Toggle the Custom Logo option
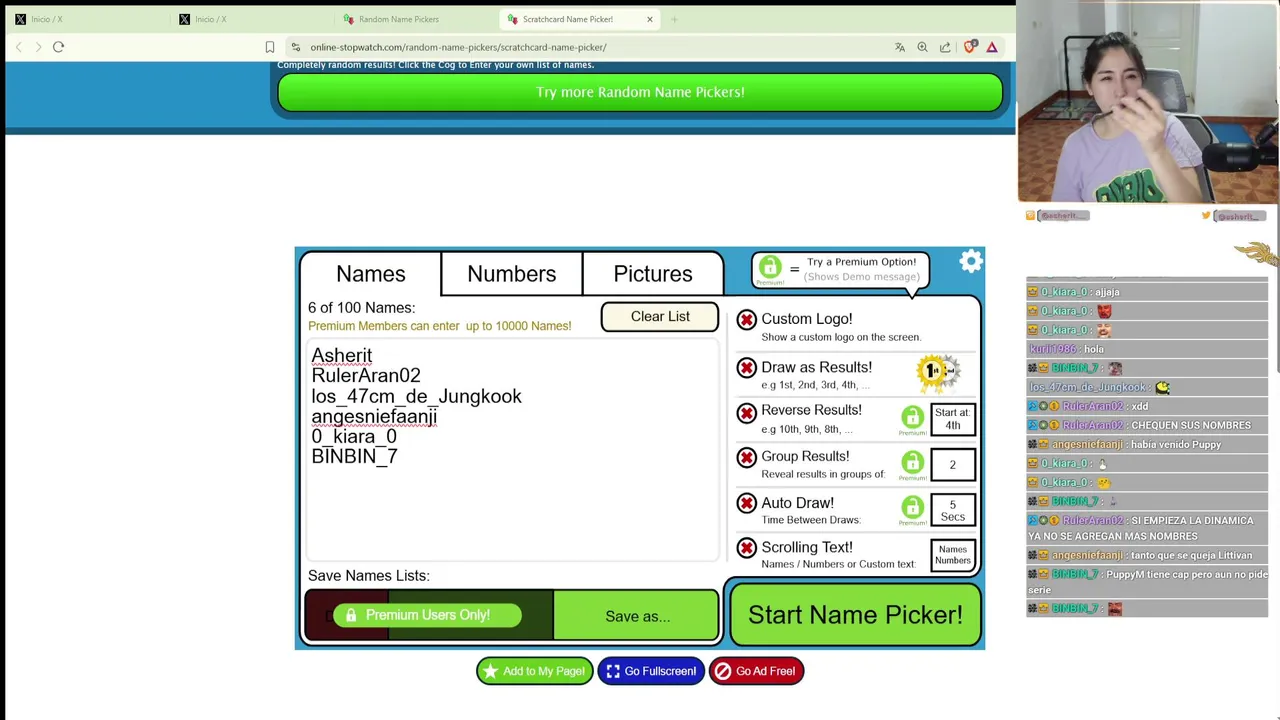Image resolution: width=1280 pixels, height=720 pixels. 747,320
